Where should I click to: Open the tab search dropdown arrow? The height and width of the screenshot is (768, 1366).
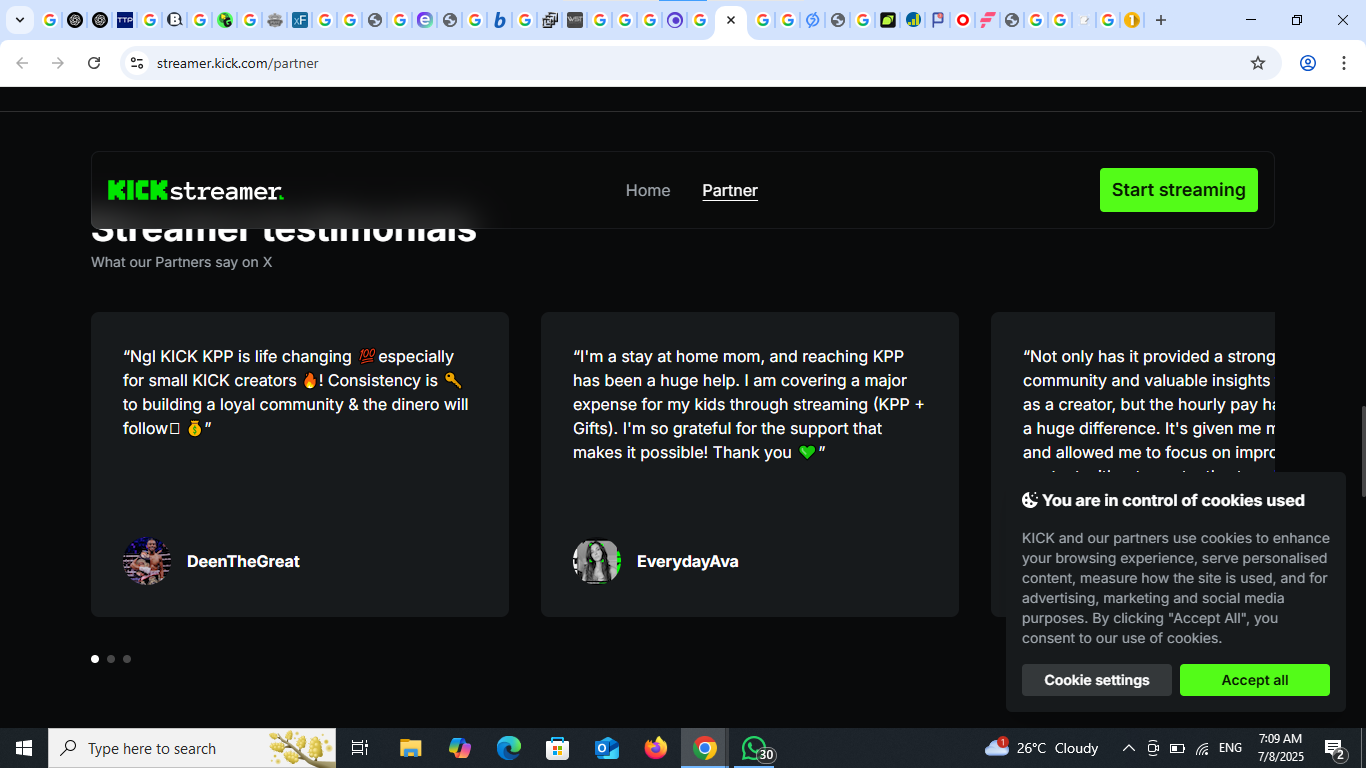[x=20, y=20]
